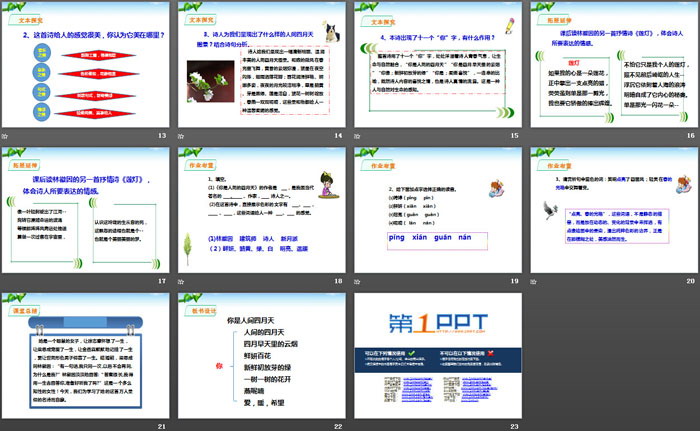
Task: Select slide 14 thumbnail with flower photo
Action: (x=262, y=64)
